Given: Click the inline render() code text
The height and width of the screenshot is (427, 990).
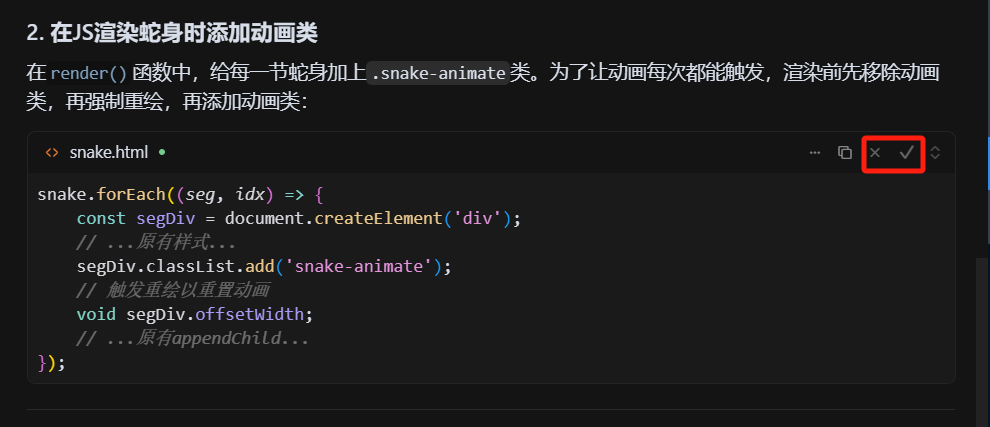Looking at the screenshot, I should pyautogui.click(x=89, y=74).
